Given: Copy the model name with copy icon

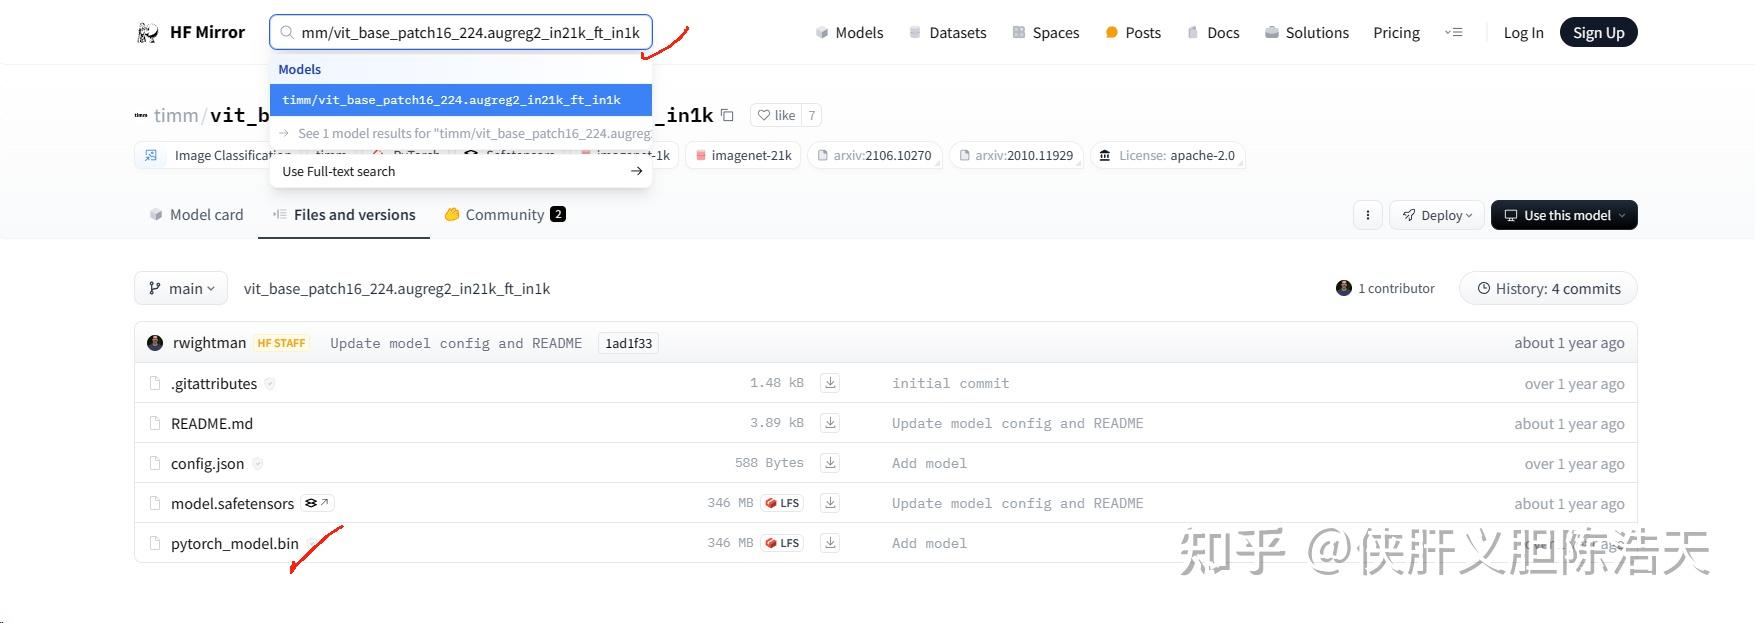Looking at the screenshot, I should [x=727, y=115].
